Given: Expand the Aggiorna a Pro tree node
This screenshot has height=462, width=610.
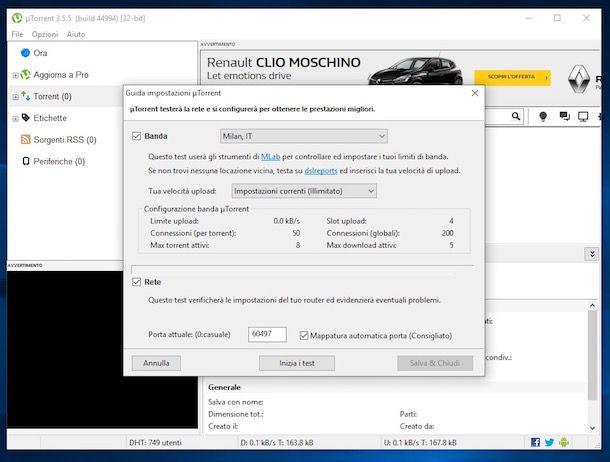Looking at the screenshot, I should (15, 75).
